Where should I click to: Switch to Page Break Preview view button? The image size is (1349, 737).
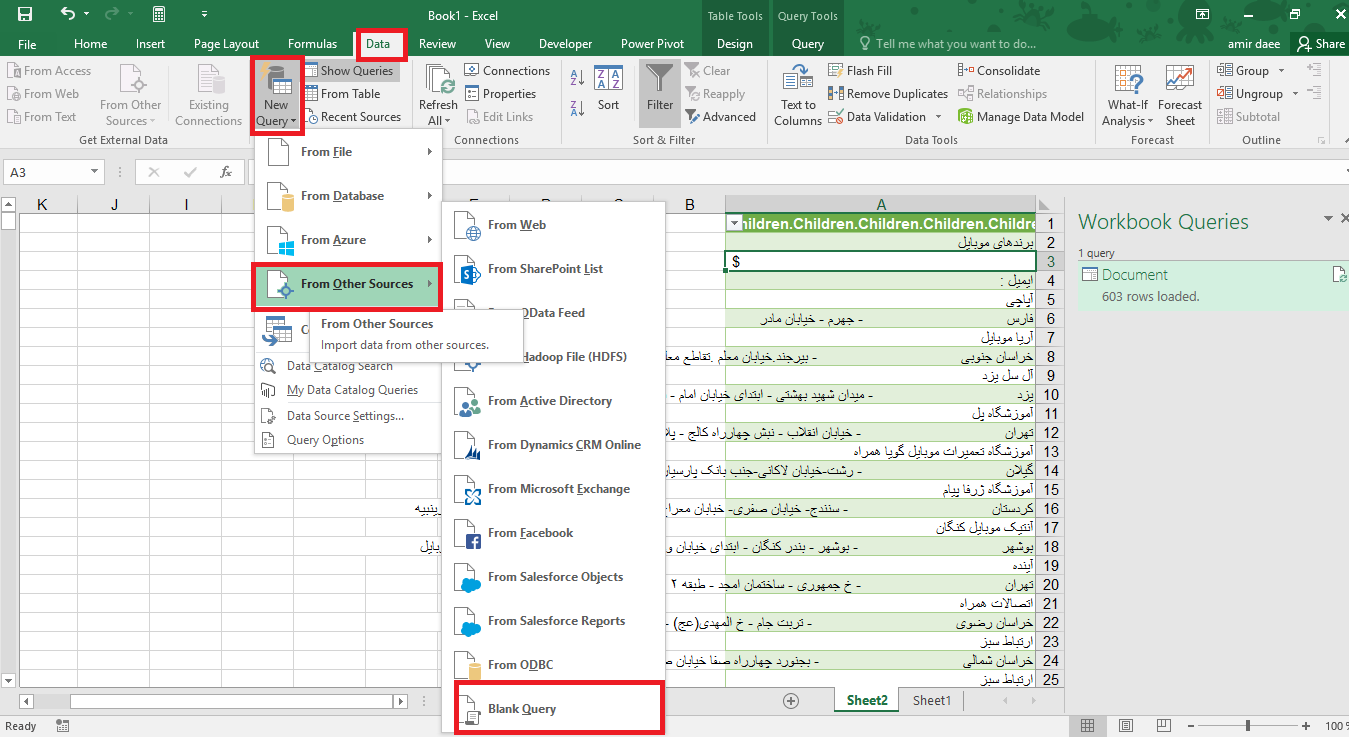click(1165, 726)
